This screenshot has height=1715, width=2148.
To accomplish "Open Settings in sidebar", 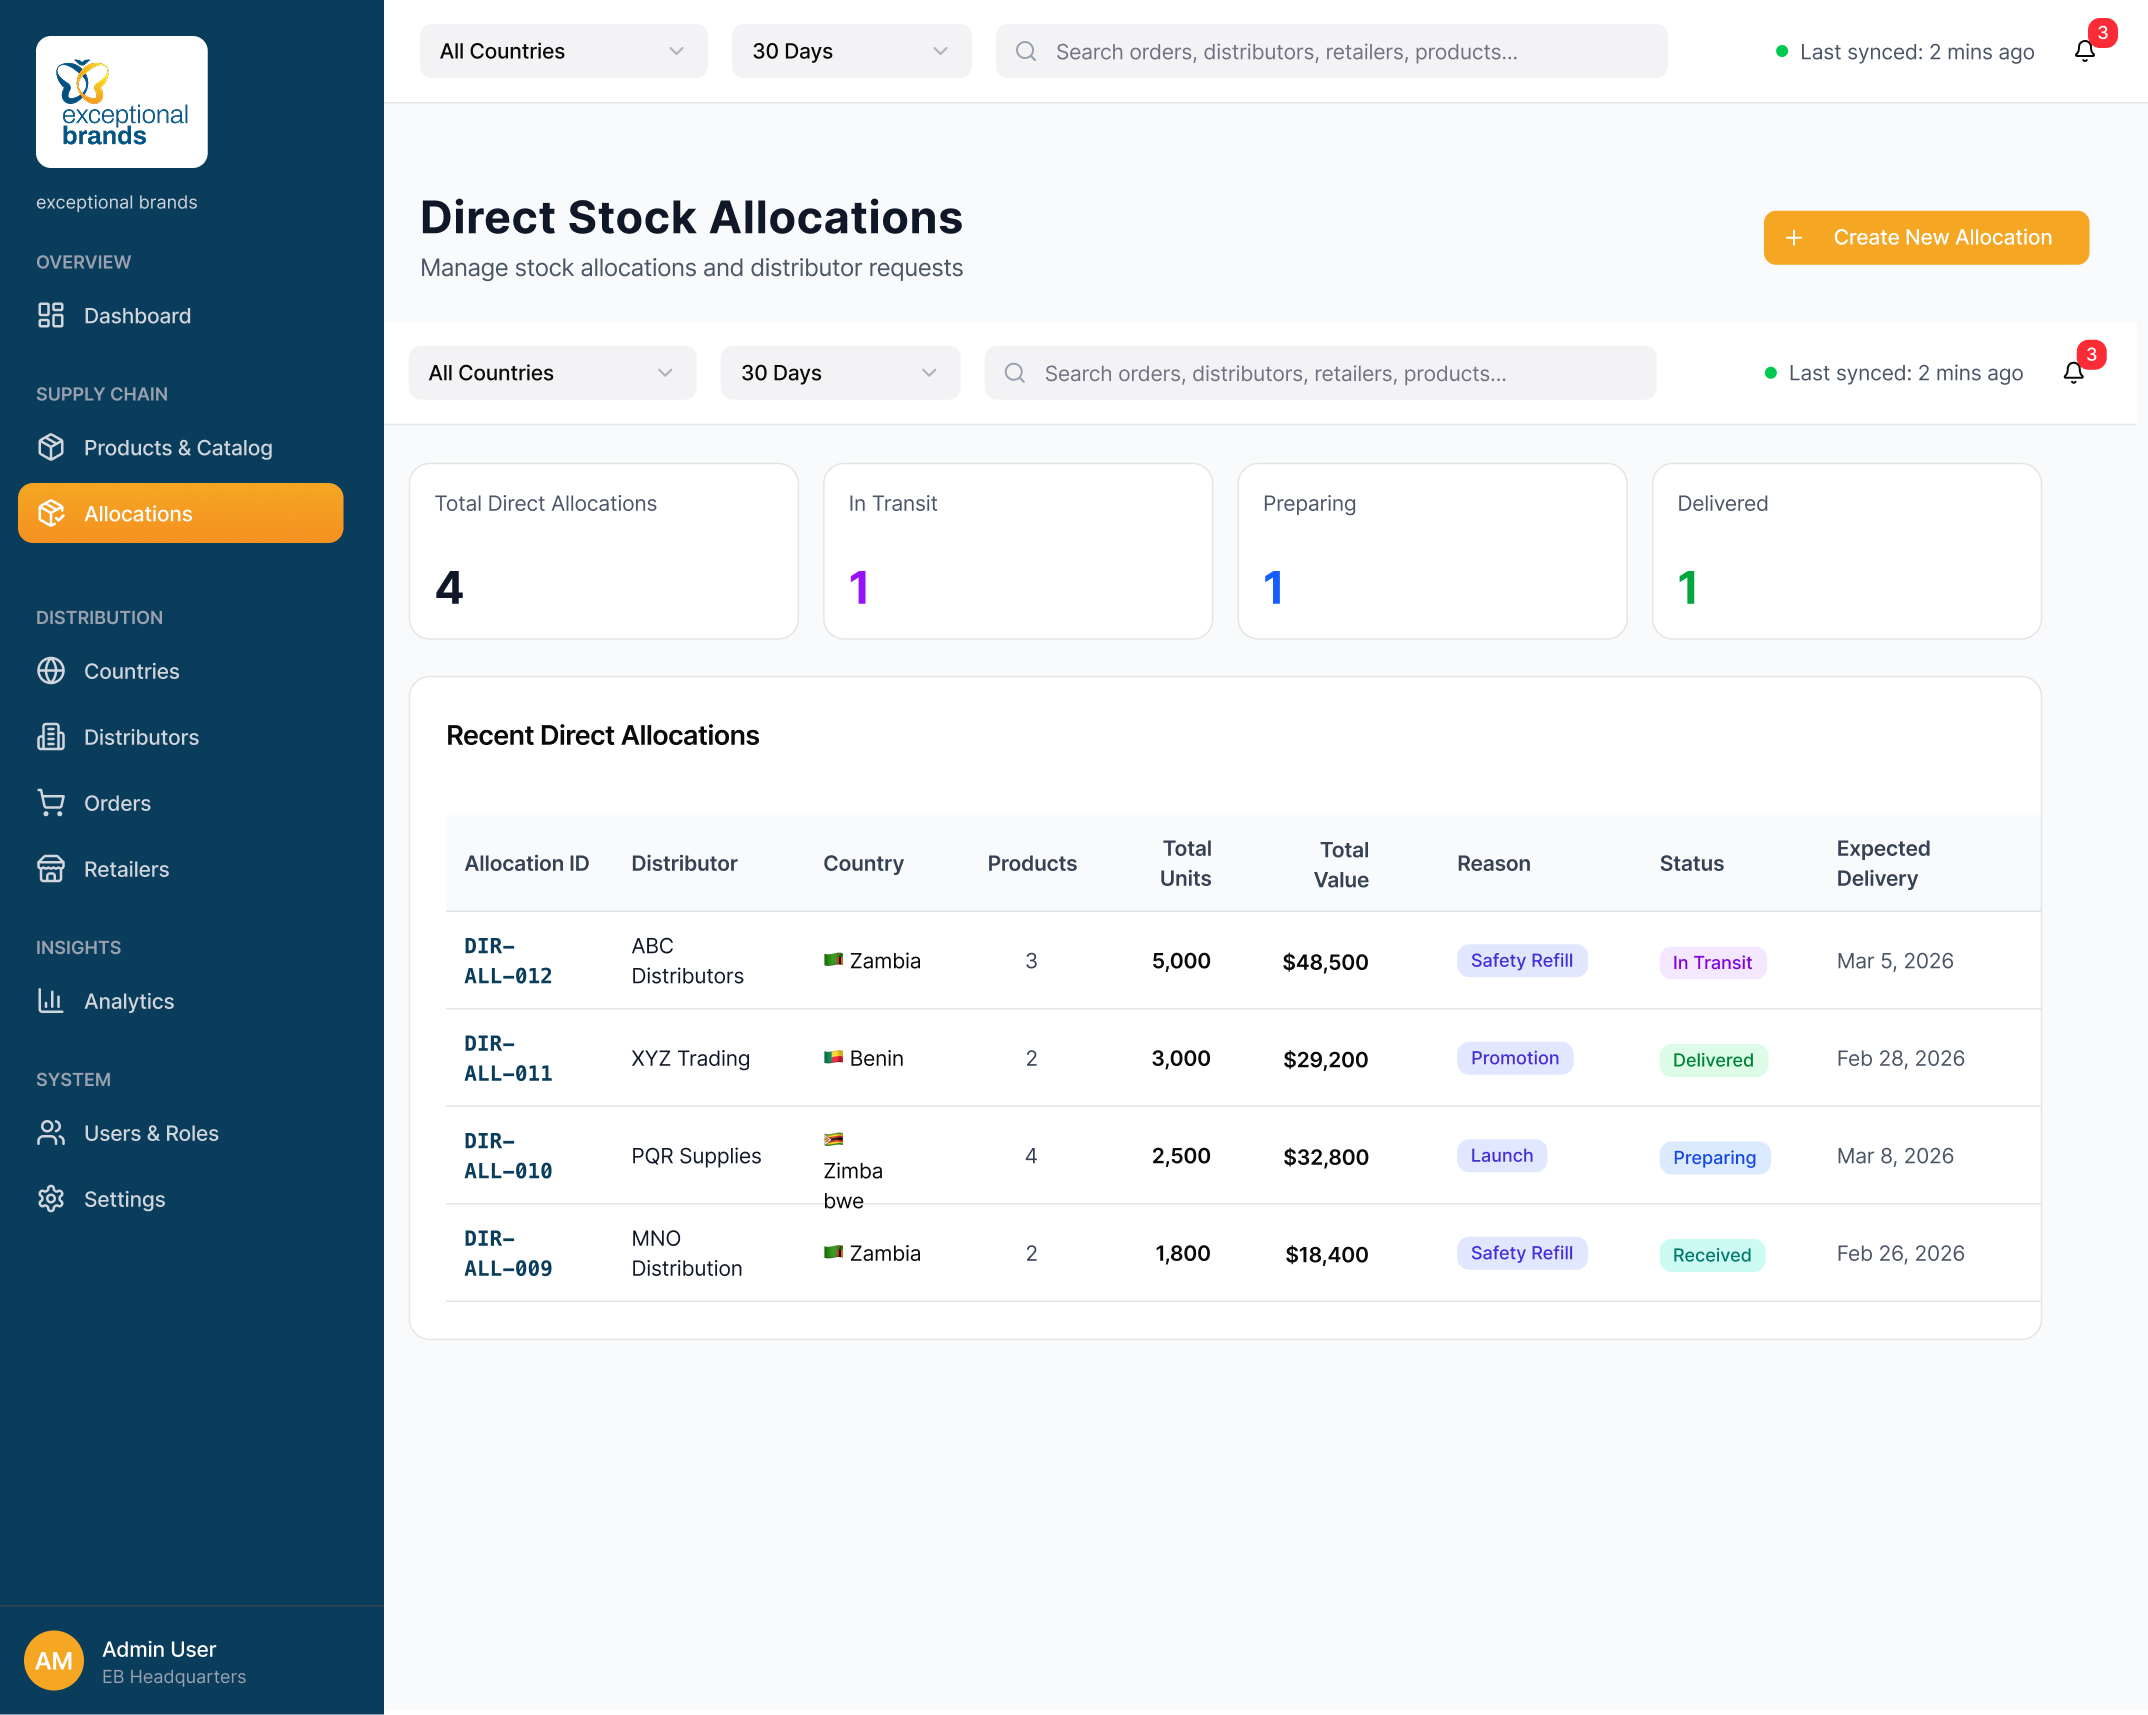I will (x=181, y=1199).
